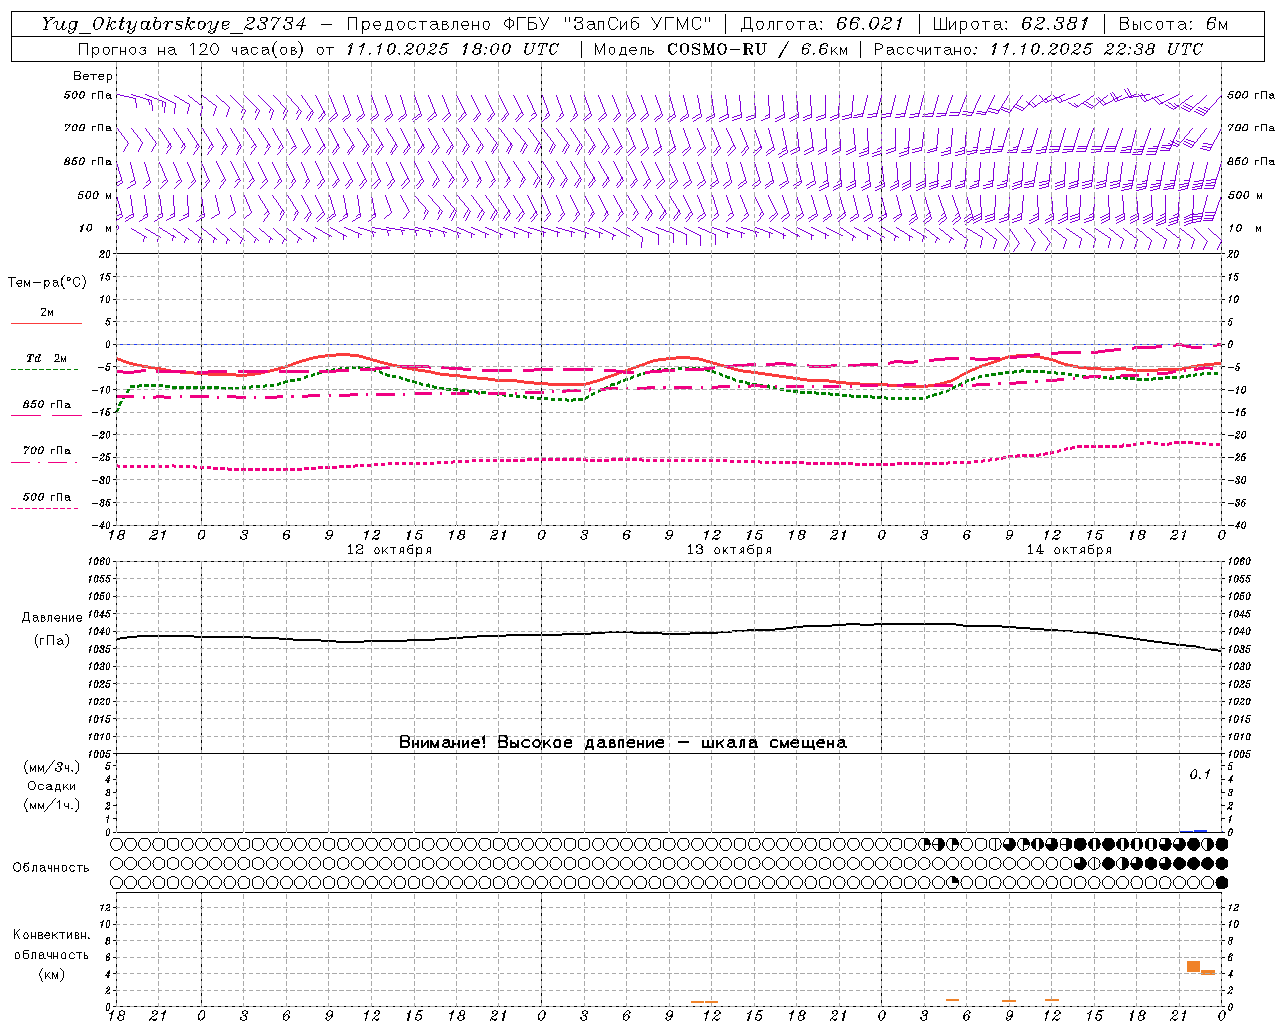
Task: Click the '0.1' precipitation amount value
Action: click(x=1199, y=774)
